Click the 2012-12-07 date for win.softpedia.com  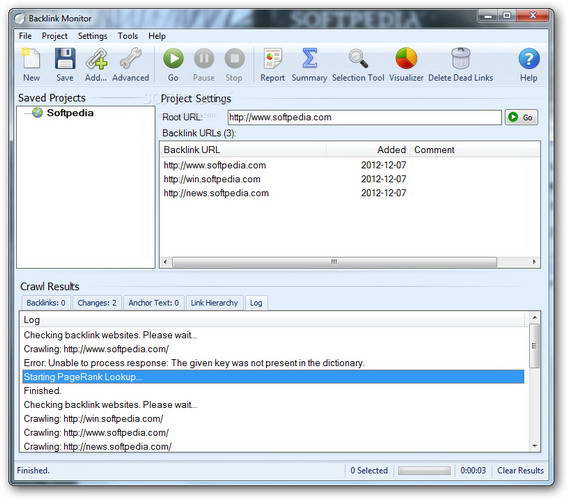tap(384, 179)
